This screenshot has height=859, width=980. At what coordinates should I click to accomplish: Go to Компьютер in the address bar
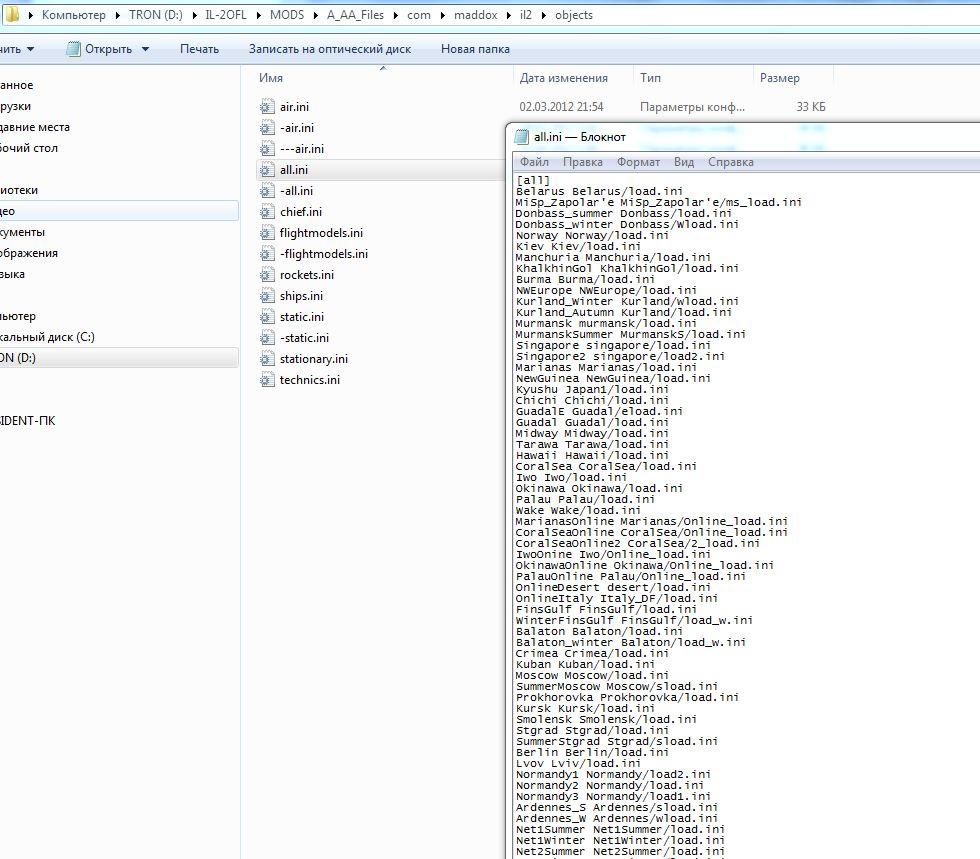(74, 15)
